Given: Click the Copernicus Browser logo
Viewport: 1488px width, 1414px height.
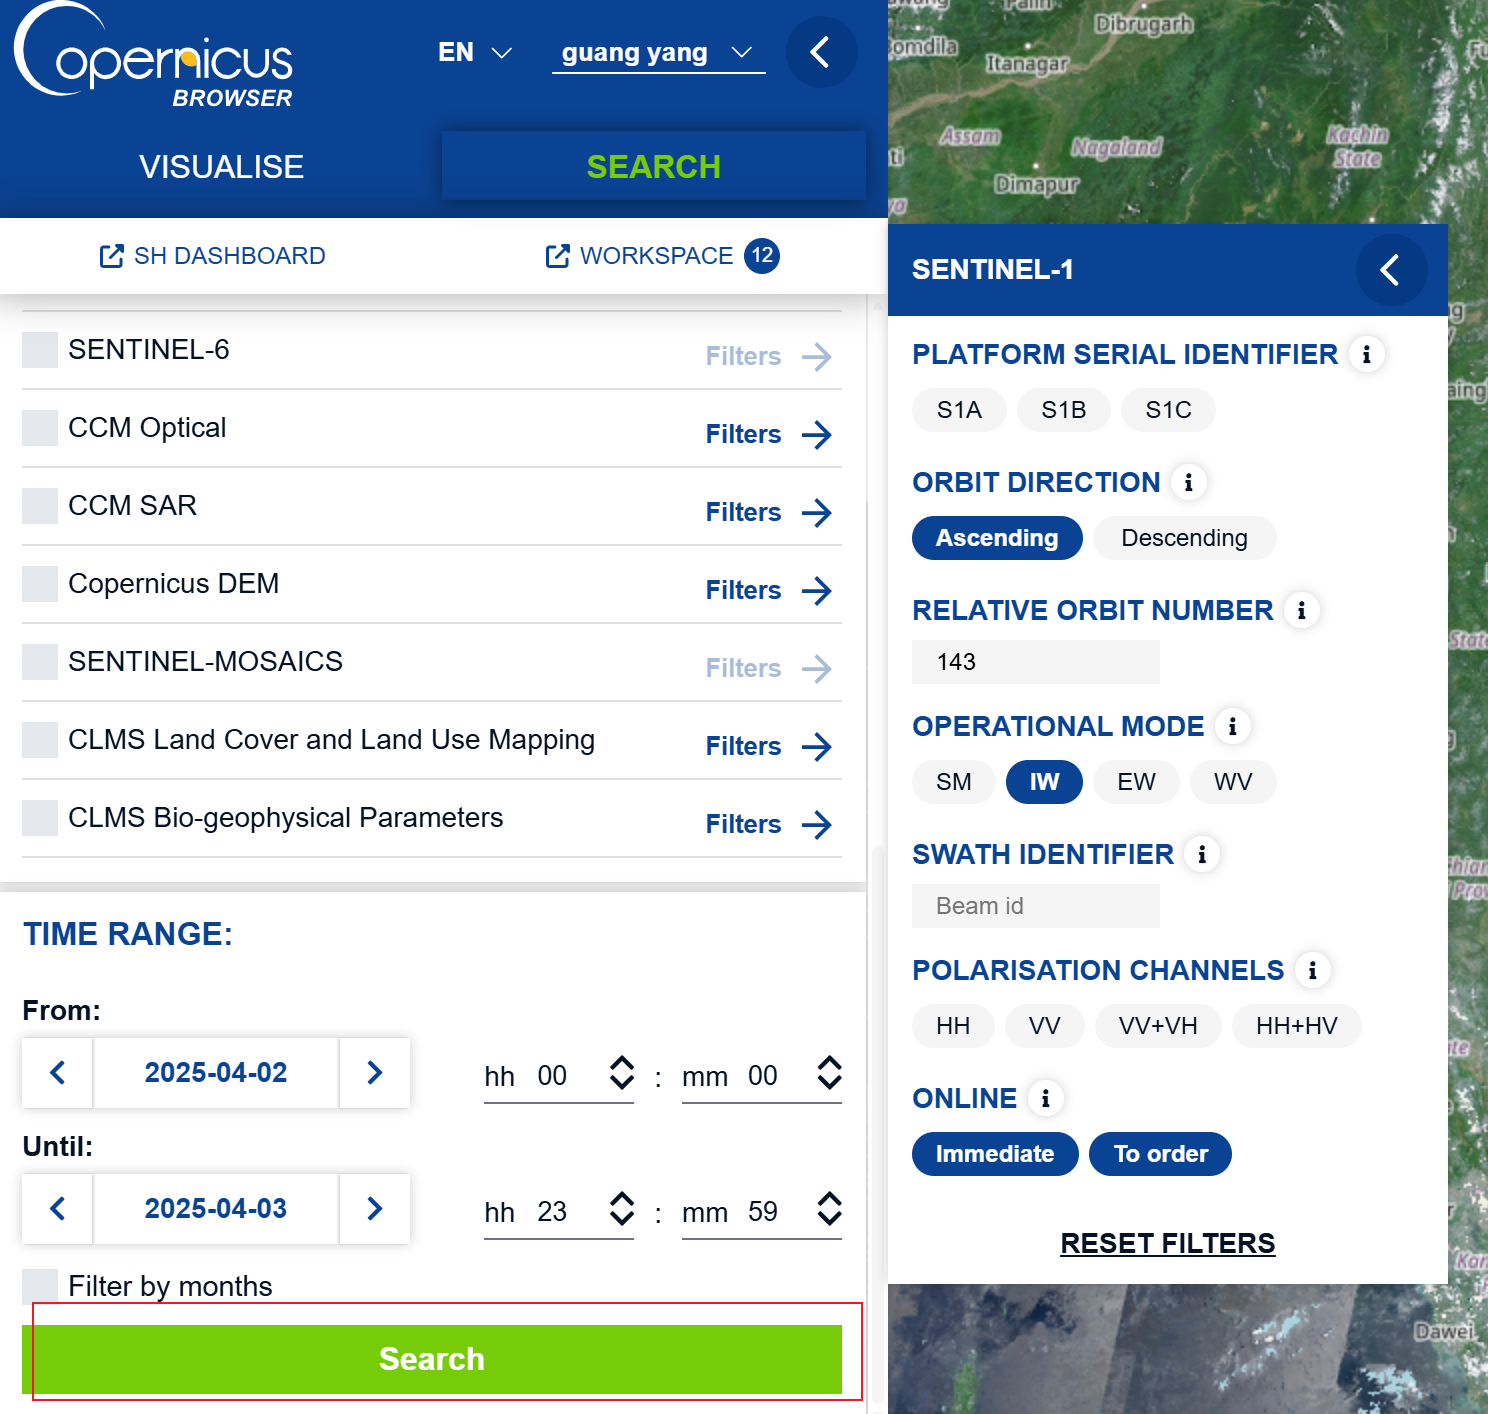Looking at the screenshot, I should tap(153, 55).
